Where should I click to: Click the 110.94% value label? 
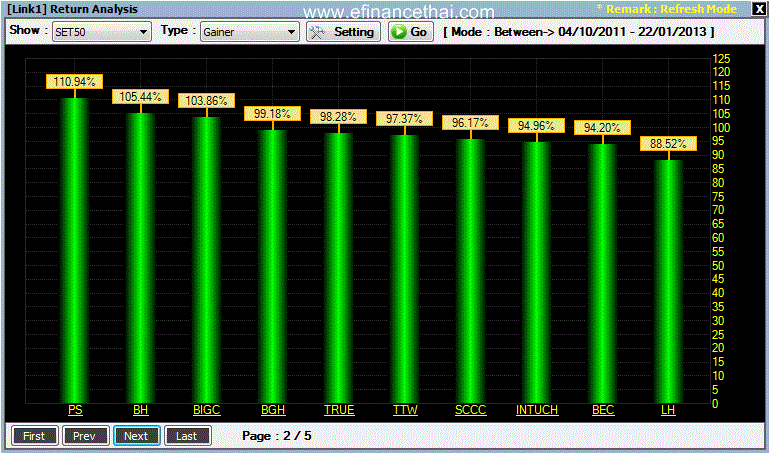[75, 81]
